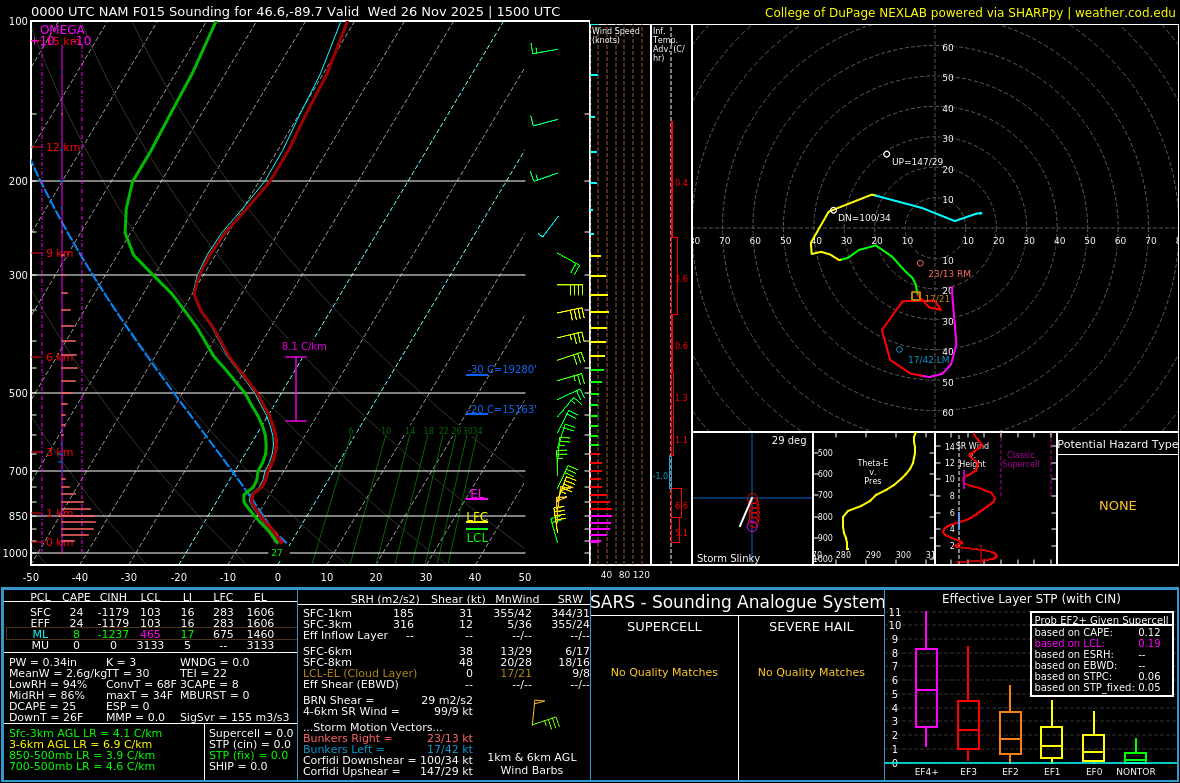Click the Classic Supercell label
Image resolution: width=1180 pixels, height=783 pixels.
(x=1020, y=459)
